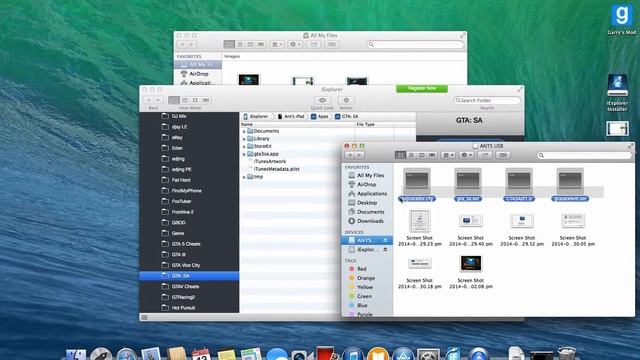This screenshot has width=640, height=360.
Task: Select iTunesArtwork in iExplorer file list
Action: click(x=270, y=162)
